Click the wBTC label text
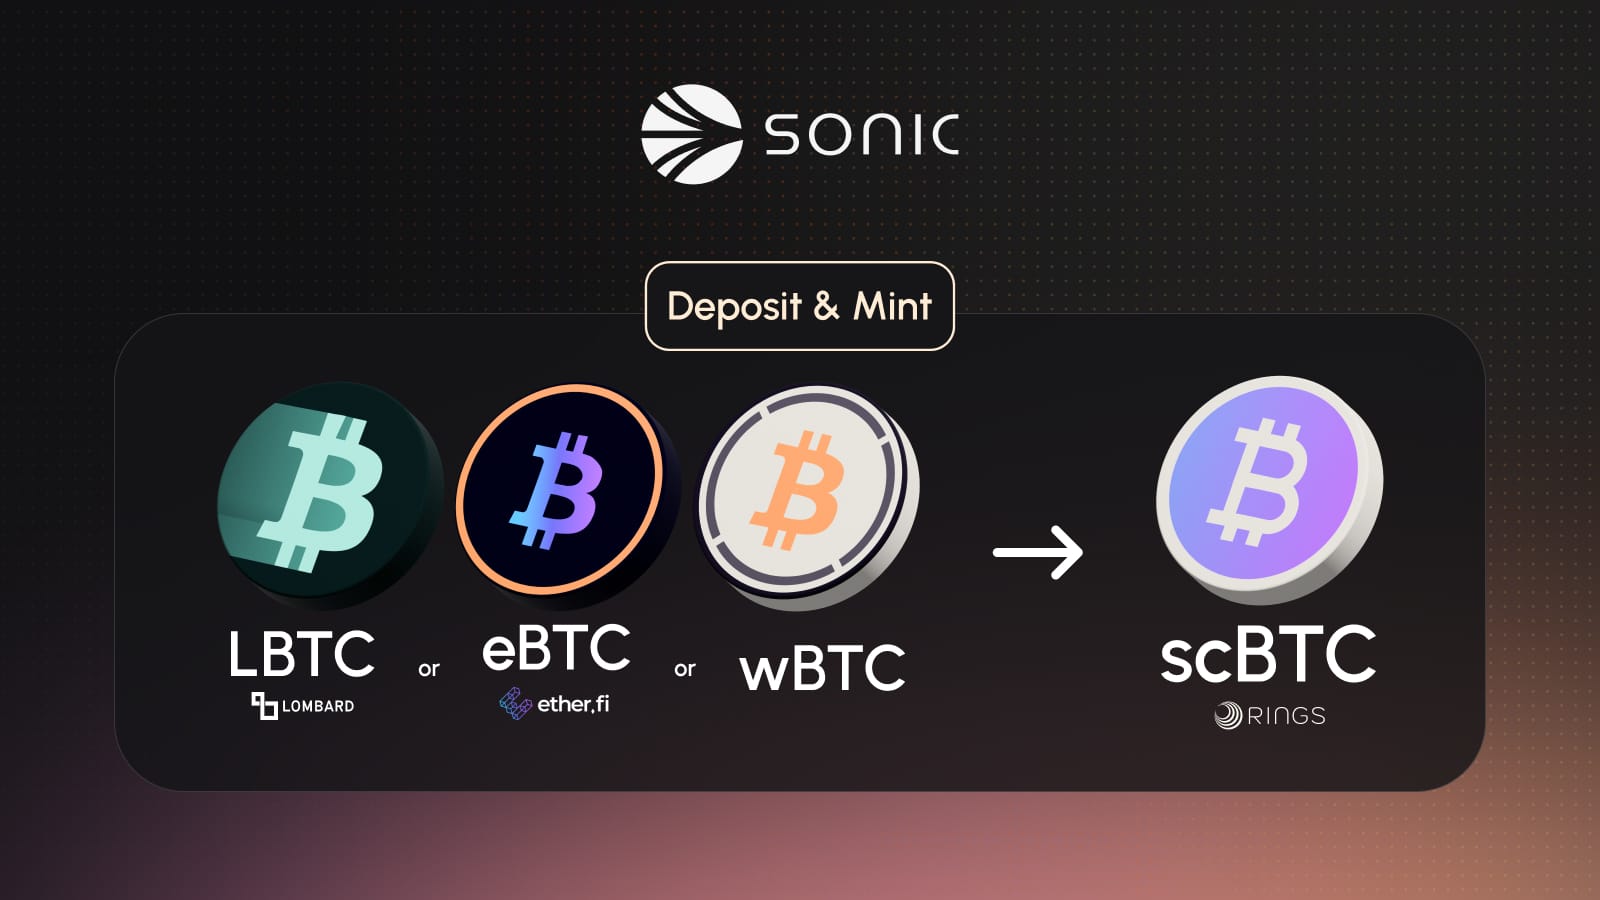Viewport: 1600px width, 900px height. pyautogui.click(x=822, y=668)
